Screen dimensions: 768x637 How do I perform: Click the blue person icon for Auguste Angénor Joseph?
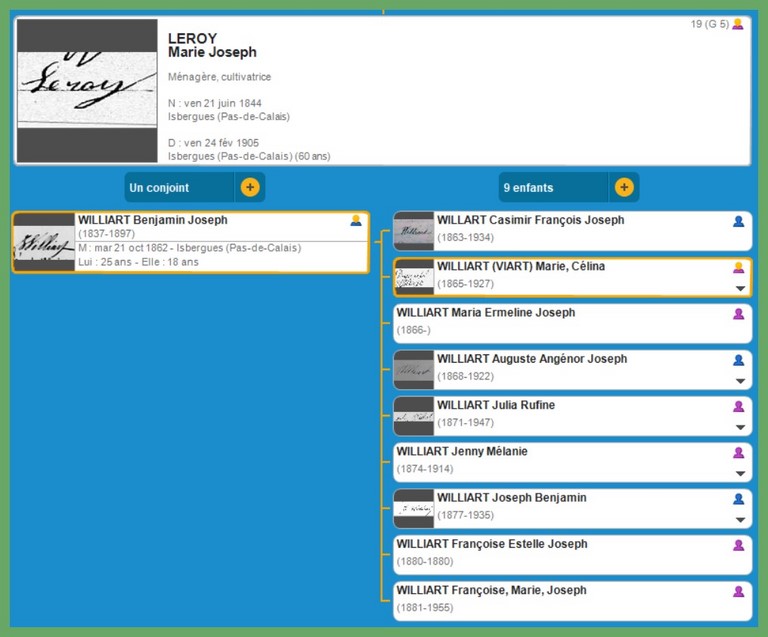point(739,360)
